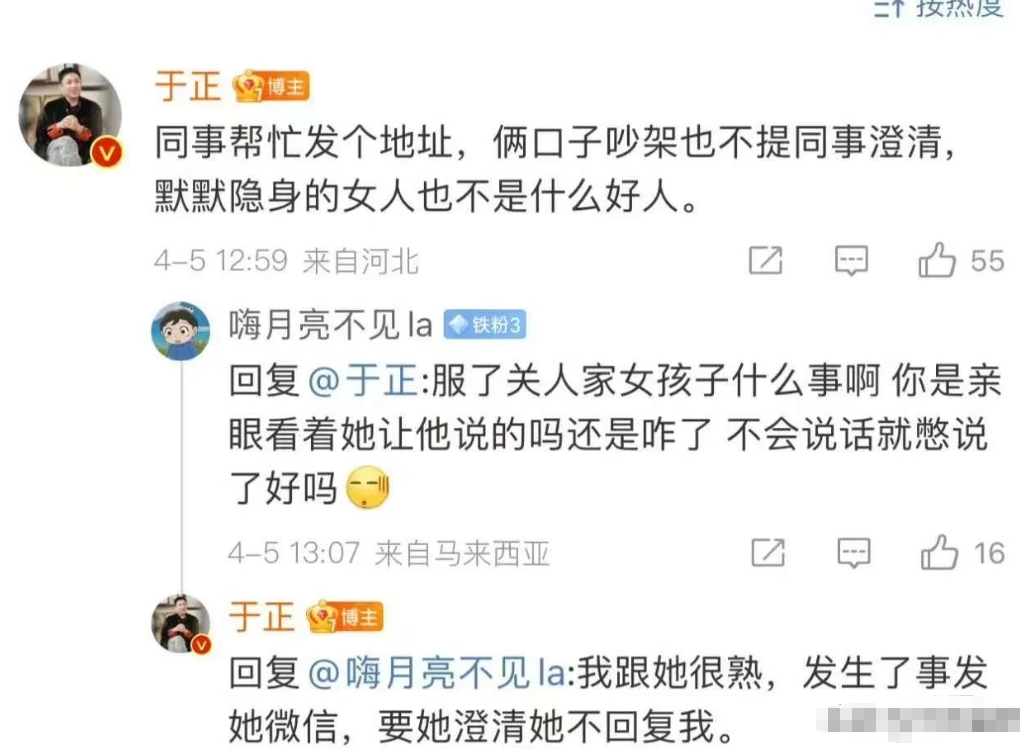Image resolution: width=1036 pixels, height=749 pixels.
Task: Tap the 55 like count number
Action: (x=987, y=261)
